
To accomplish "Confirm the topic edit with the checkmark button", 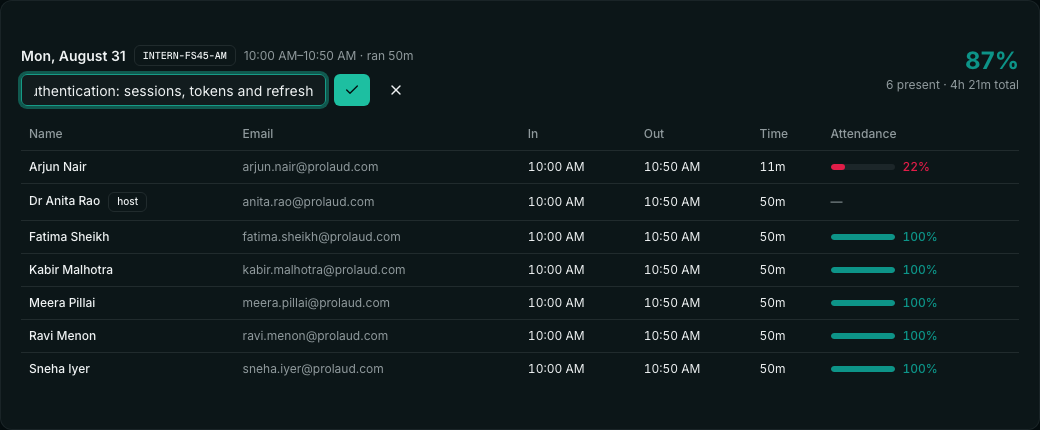I will coord(352,90).
